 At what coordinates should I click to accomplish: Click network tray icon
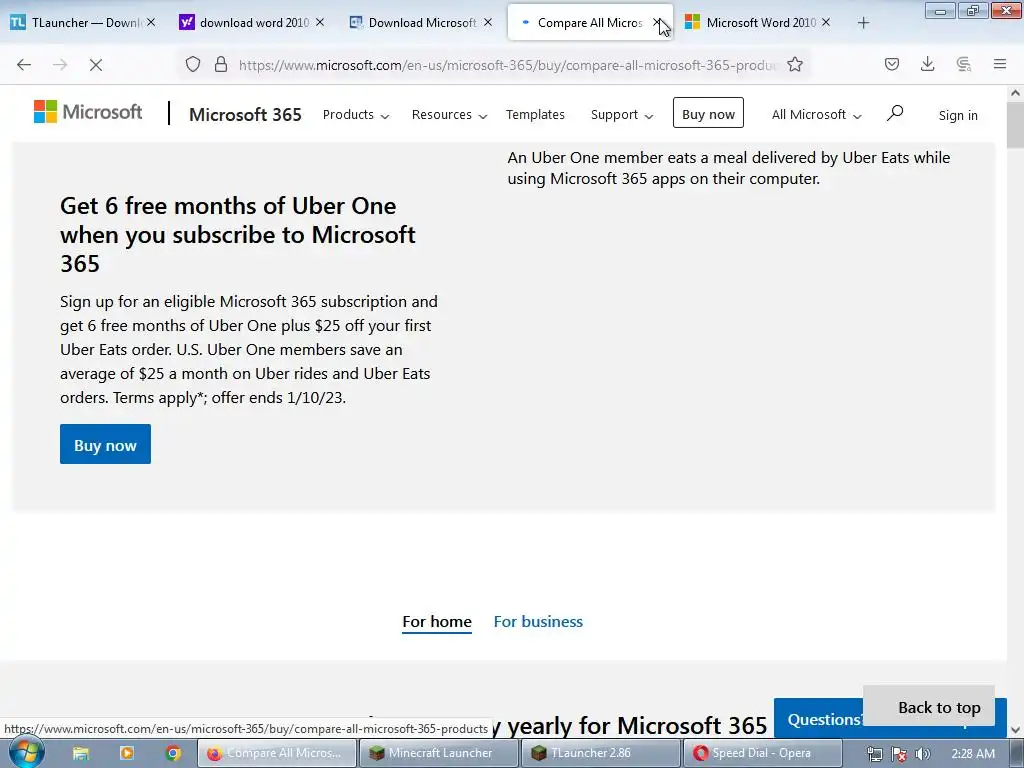(874, 754)
